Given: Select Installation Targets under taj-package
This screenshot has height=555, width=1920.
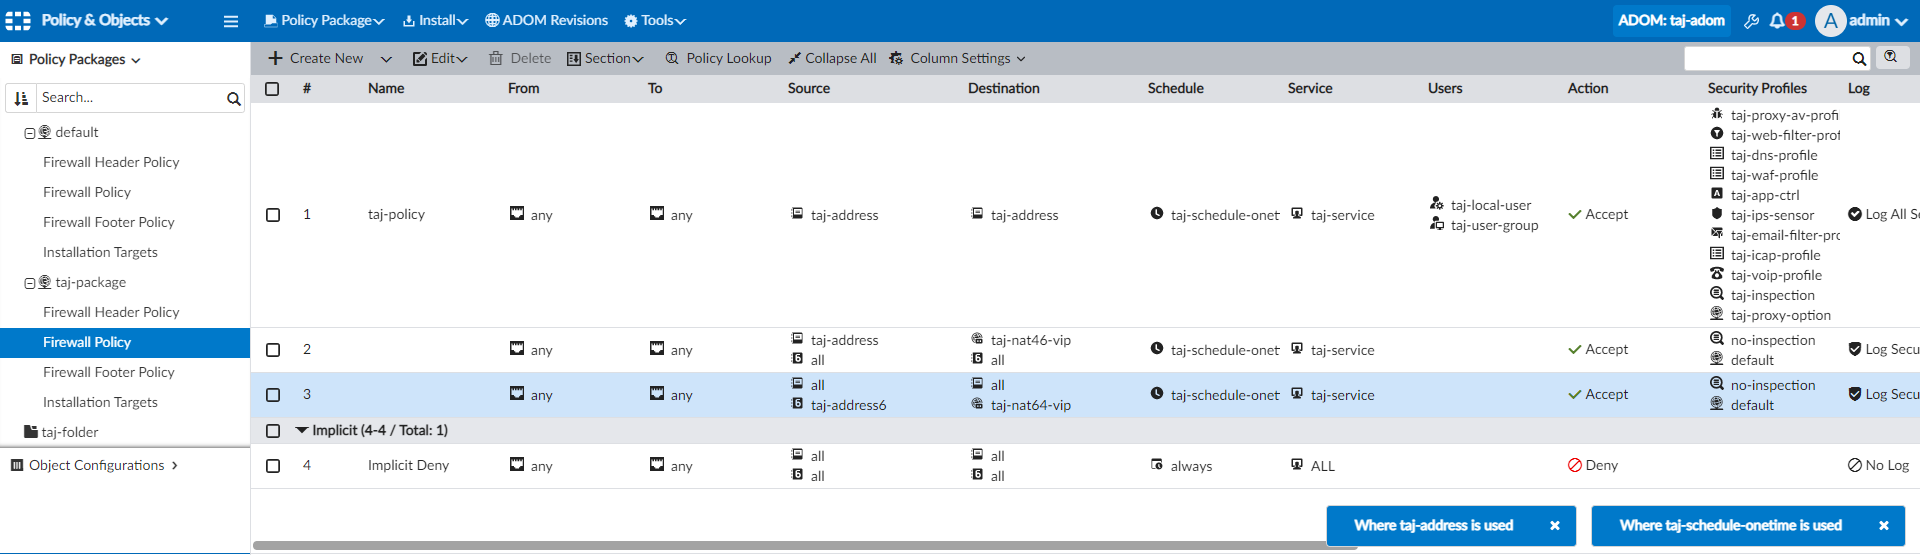Looking at the screenshot, I should pyautogui.click(x=100, y=402).
